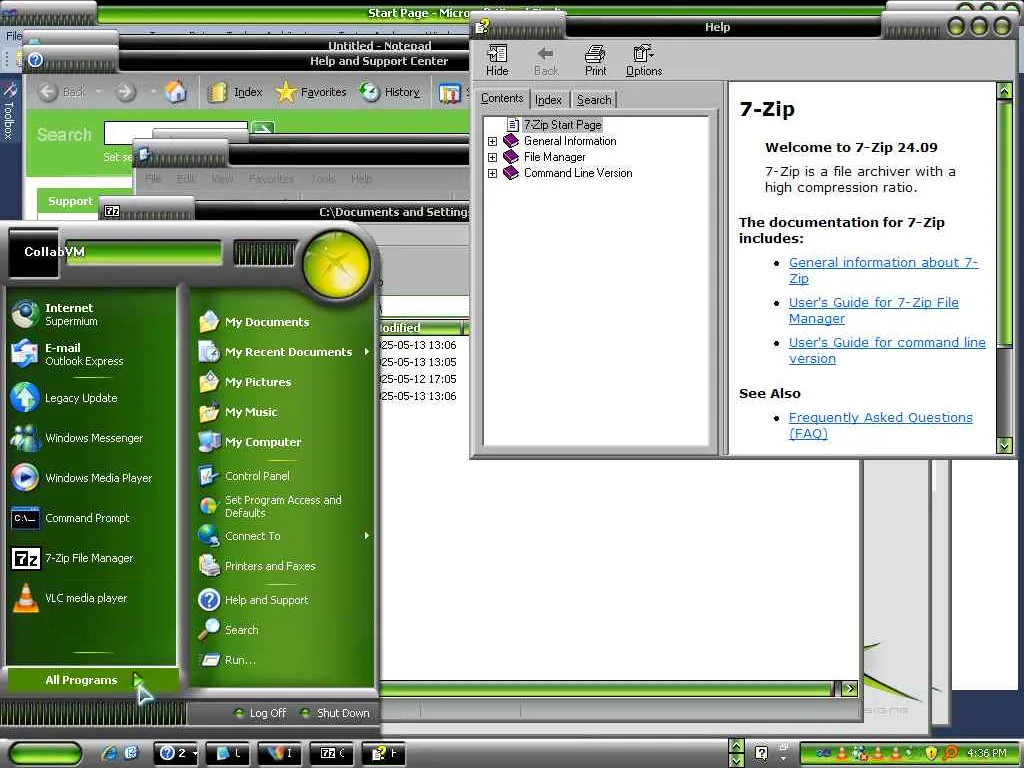The width and height of the screenshot is (1024, 768).
Task: Click the horizontal scroll right arrow in 7-Zip window
Action: click(849, 688)
